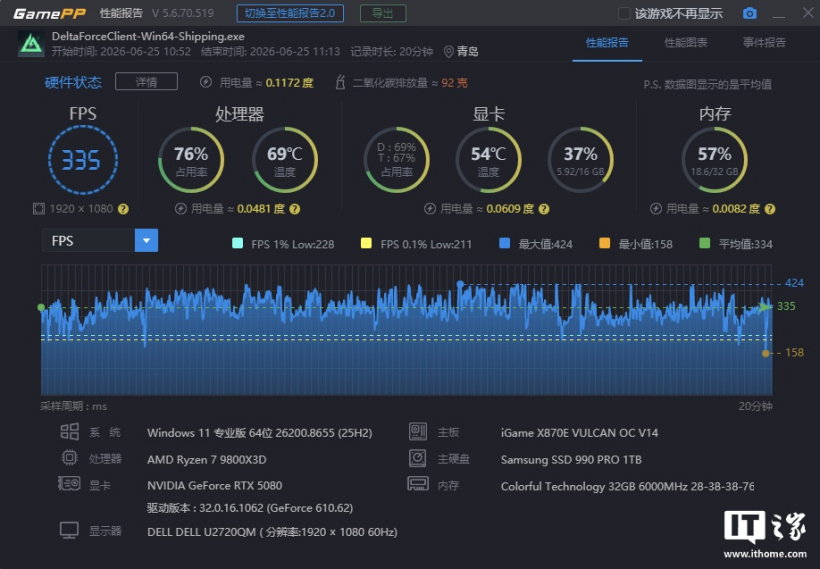Click the resolution frame icon near 1920 x 1080
This screenshot has height=569, width=820.
39,209
